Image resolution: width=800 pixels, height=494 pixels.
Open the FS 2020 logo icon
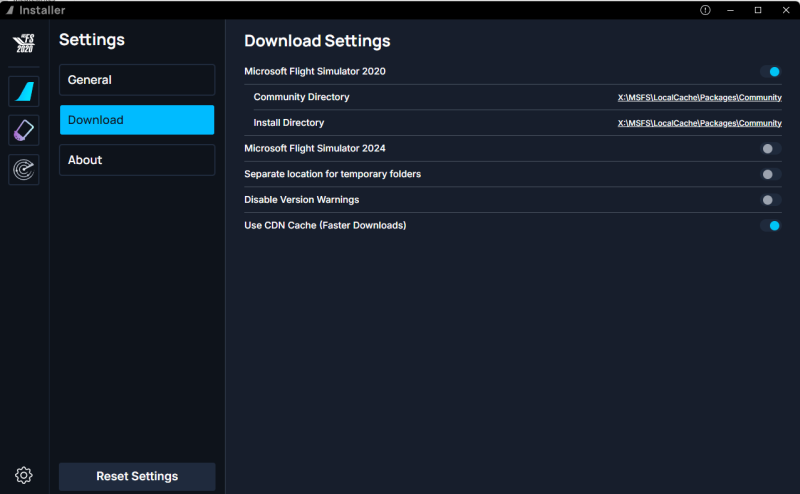pyautogui.click(x=23, y=43)
